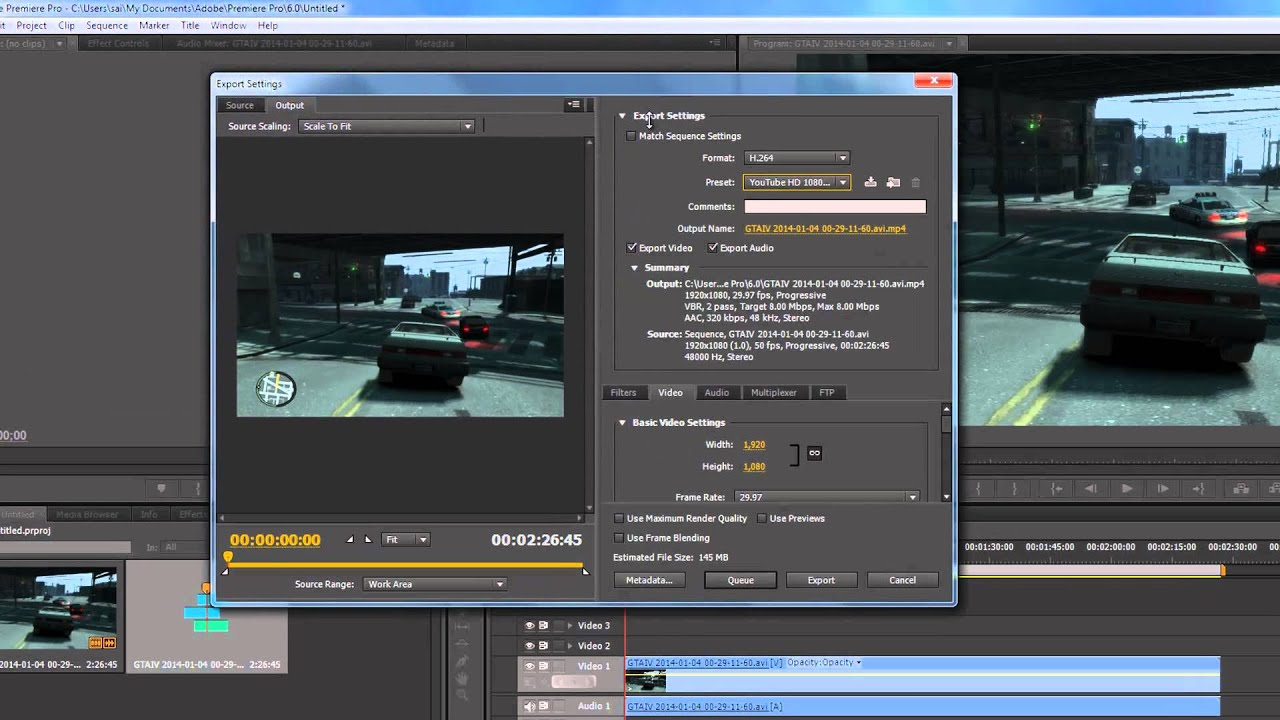Toggle the width-height constrain link icon

814,453
